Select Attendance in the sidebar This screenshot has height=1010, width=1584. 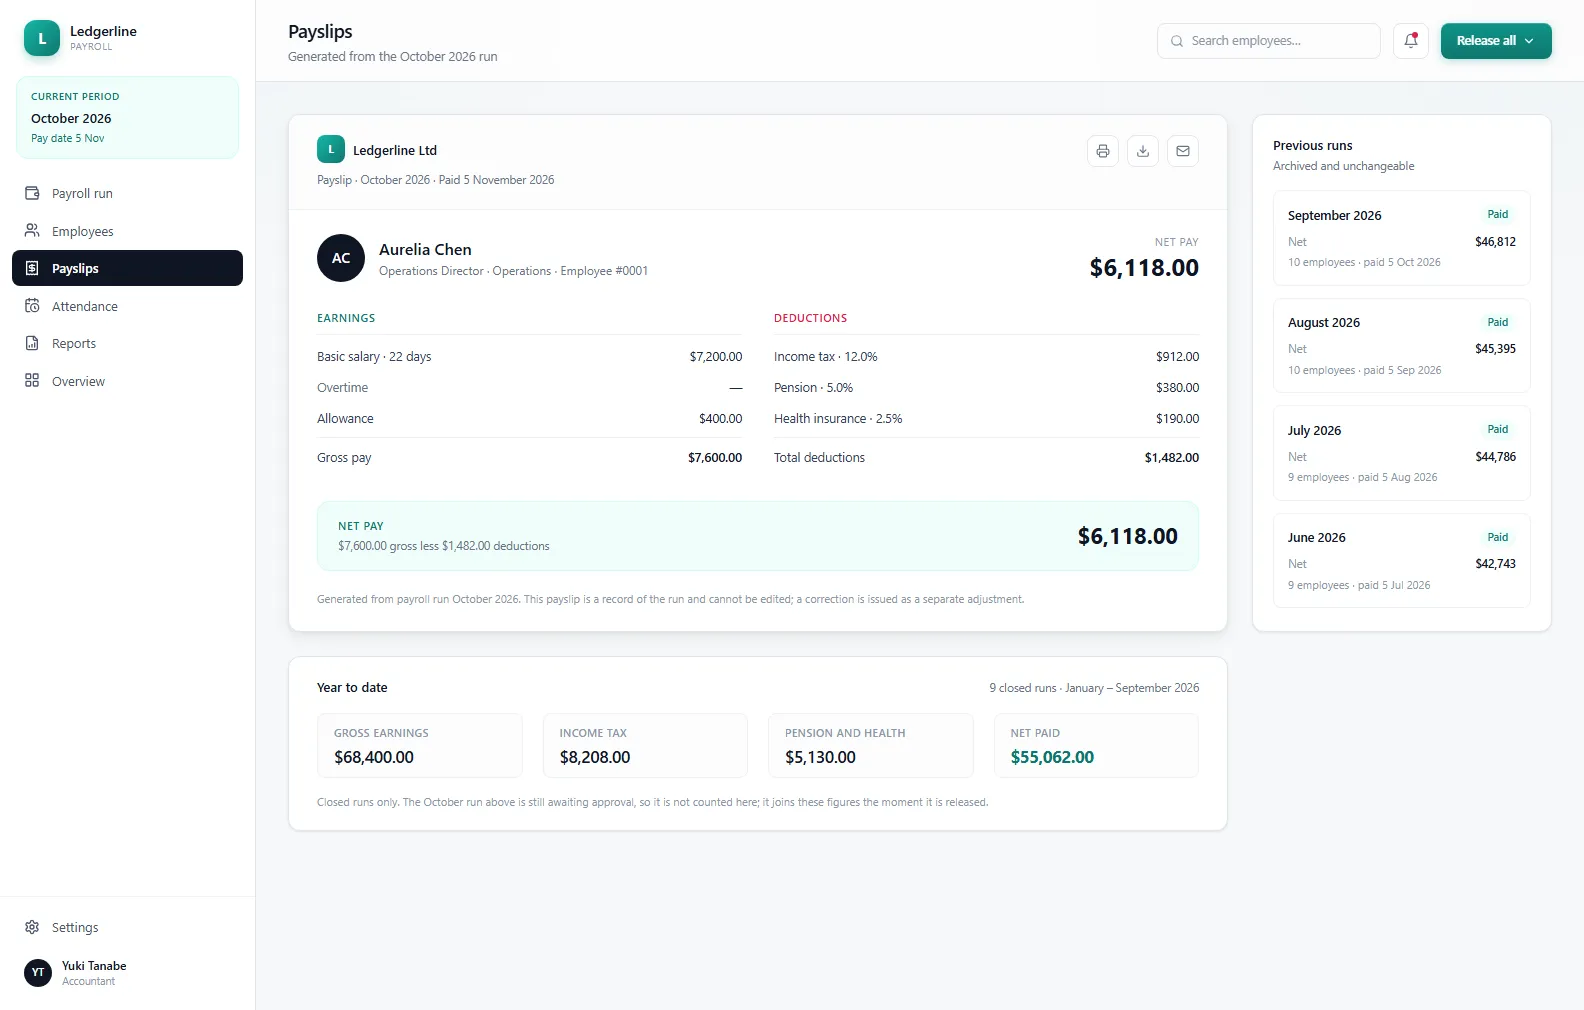click(127, 306)
